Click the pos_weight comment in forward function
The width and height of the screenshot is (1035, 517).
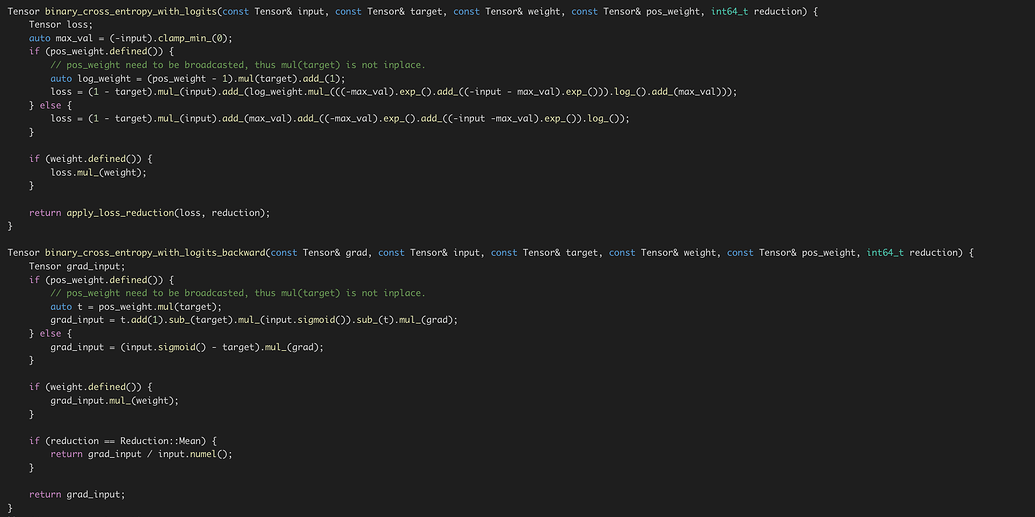point(238,65)
